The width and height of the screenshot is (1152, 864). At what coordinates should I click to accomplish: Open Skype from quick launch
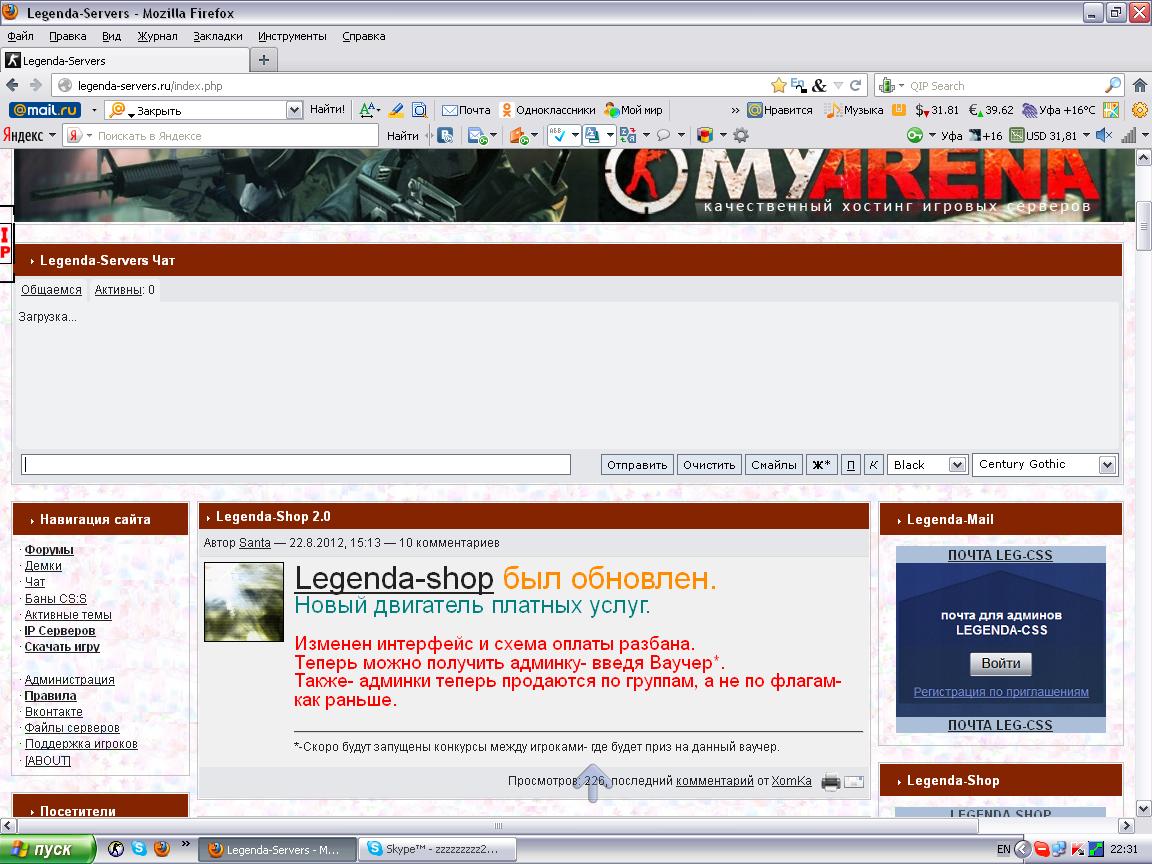139,848
